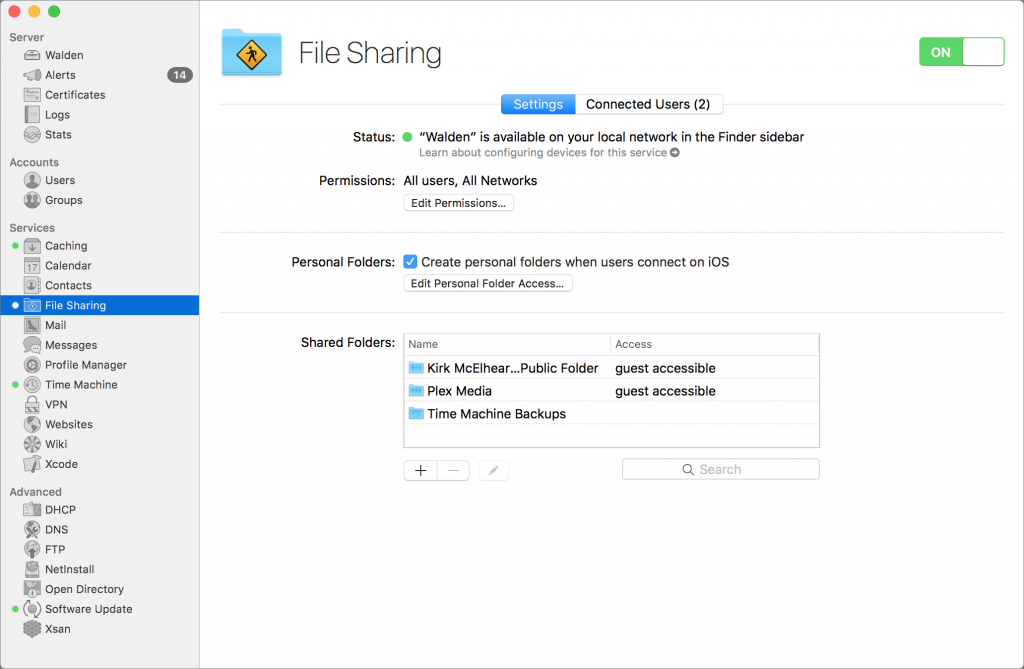
Task: Select the DHCP icon under Advanced
Action: pos(32,510)
